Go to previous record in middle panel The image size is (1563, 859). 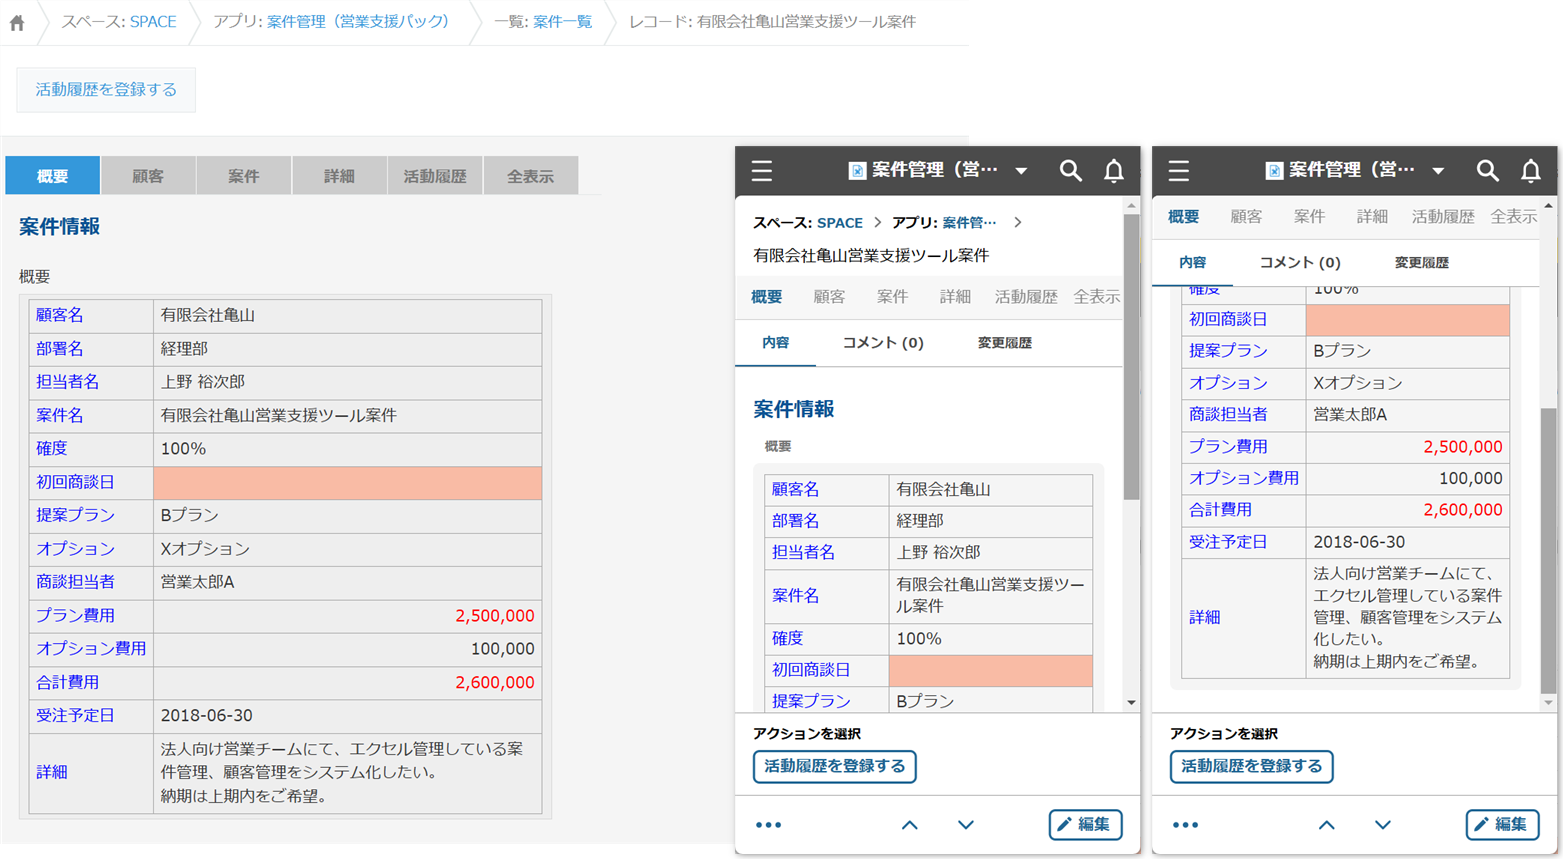pyautogui.click(x=909, y=825)
